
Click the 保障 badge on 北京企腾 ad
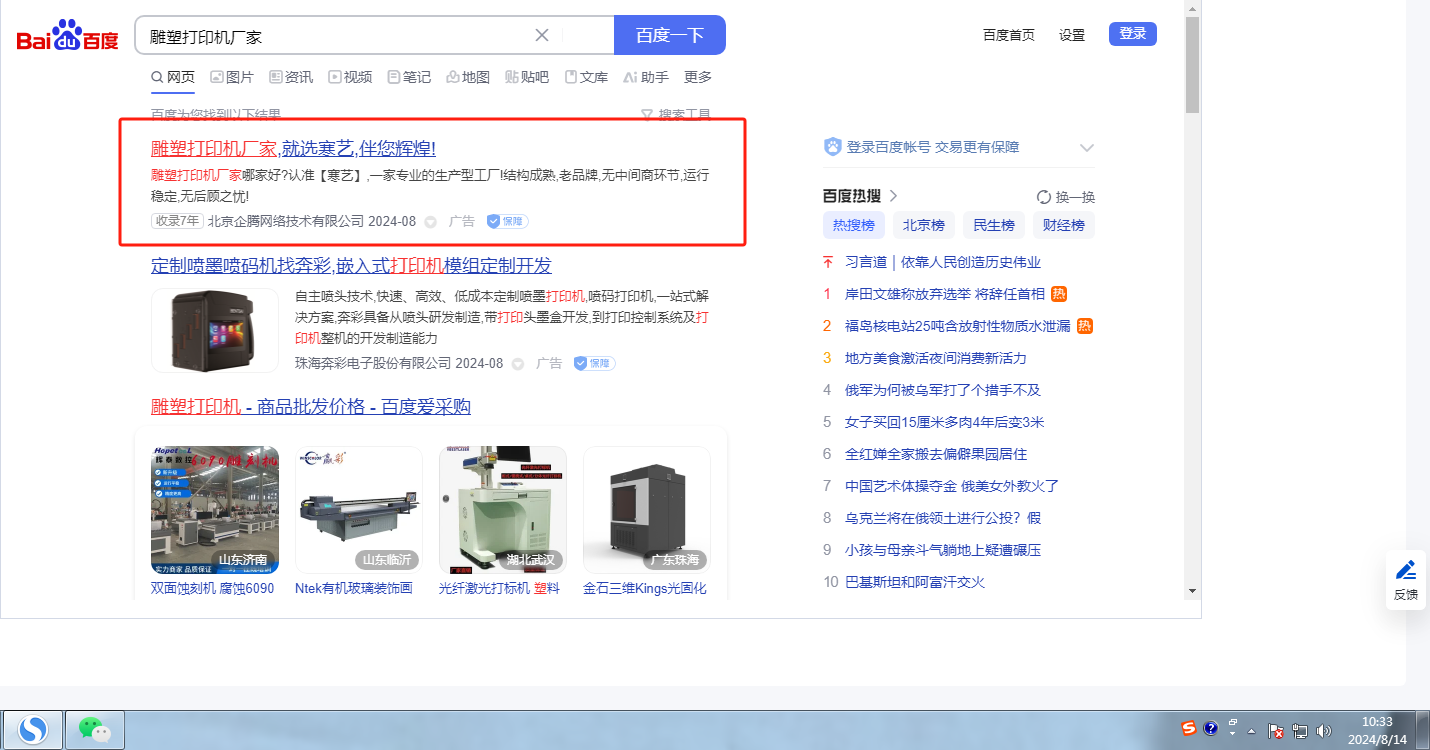[x=508, y=221]
